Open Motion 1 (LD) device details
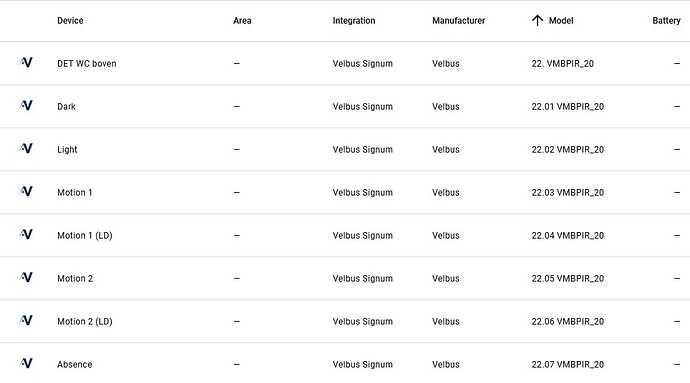 [x=345, y=236]
